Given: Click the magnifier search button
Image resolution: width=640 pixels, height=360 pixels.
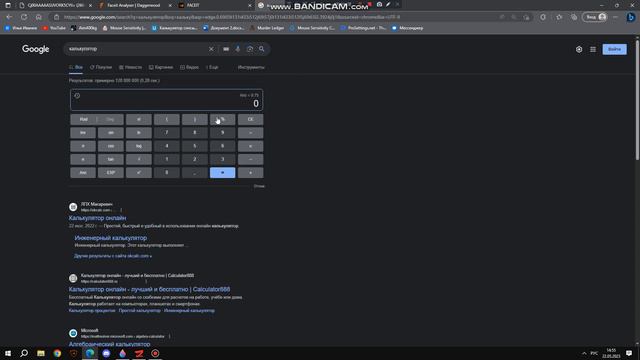Looking at the screenshot, I should coord(262,49).
